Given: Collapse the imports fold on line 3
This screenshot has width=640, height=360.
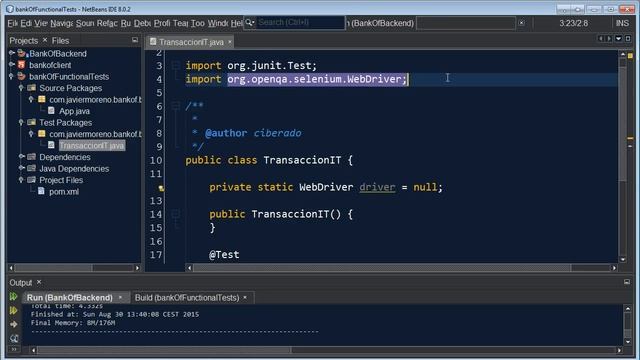Looking at the screenshot, I should pos(176,65).
